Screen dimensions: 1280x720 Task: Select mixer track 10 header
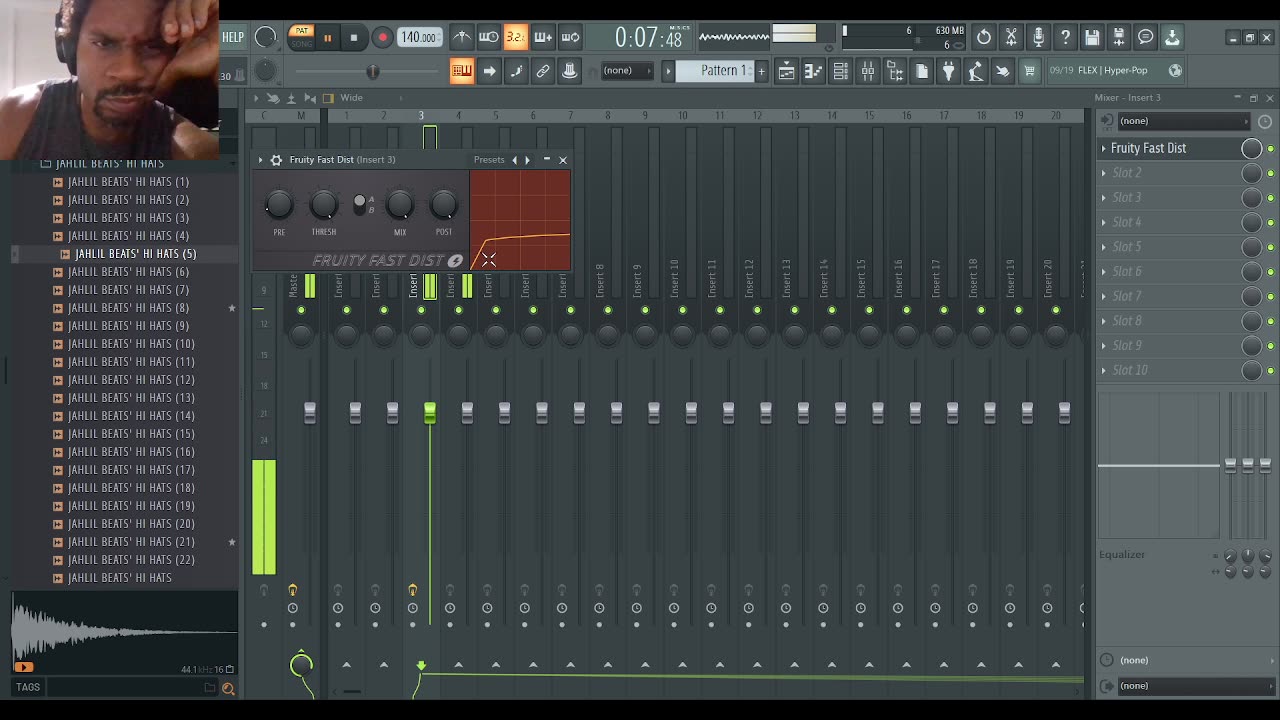click(x=682, y=116)
